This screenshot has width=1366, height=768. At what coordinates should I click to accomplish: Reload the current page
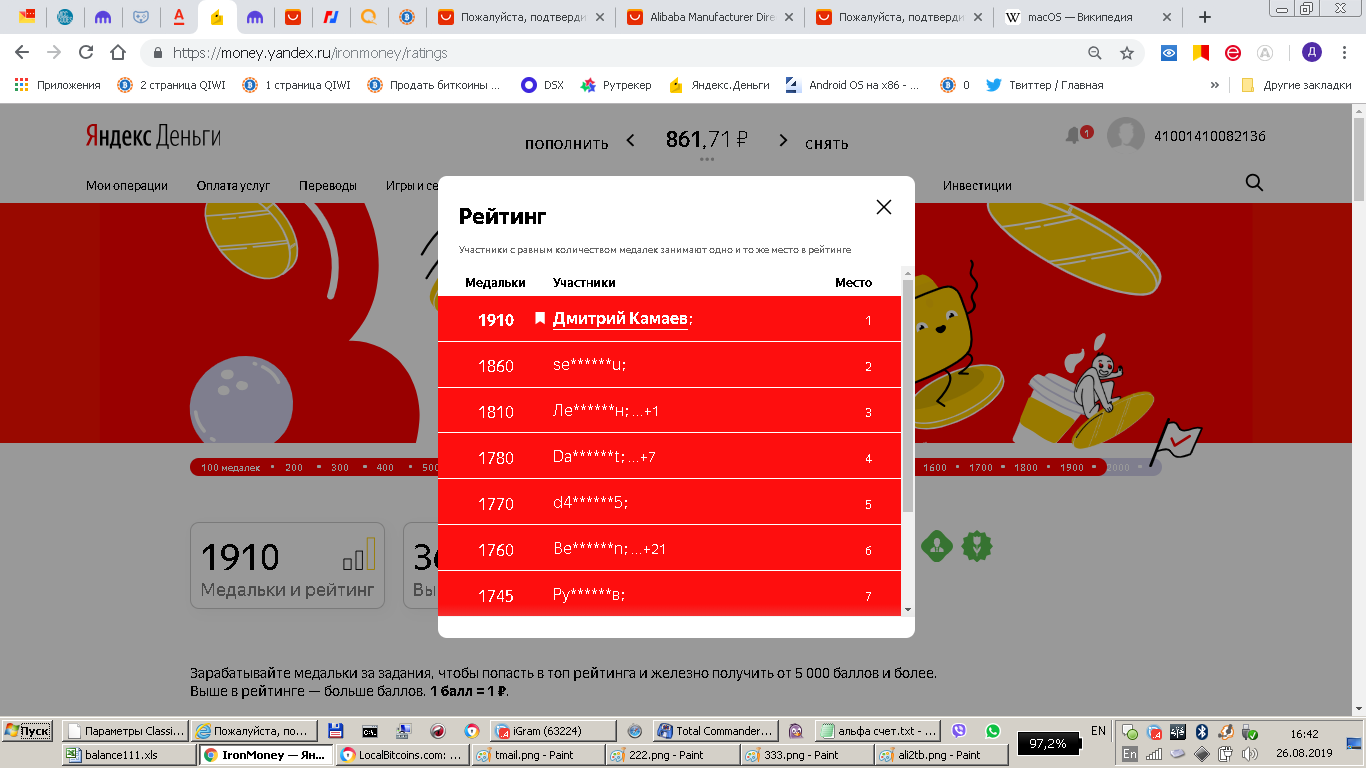tap(86, 53)
